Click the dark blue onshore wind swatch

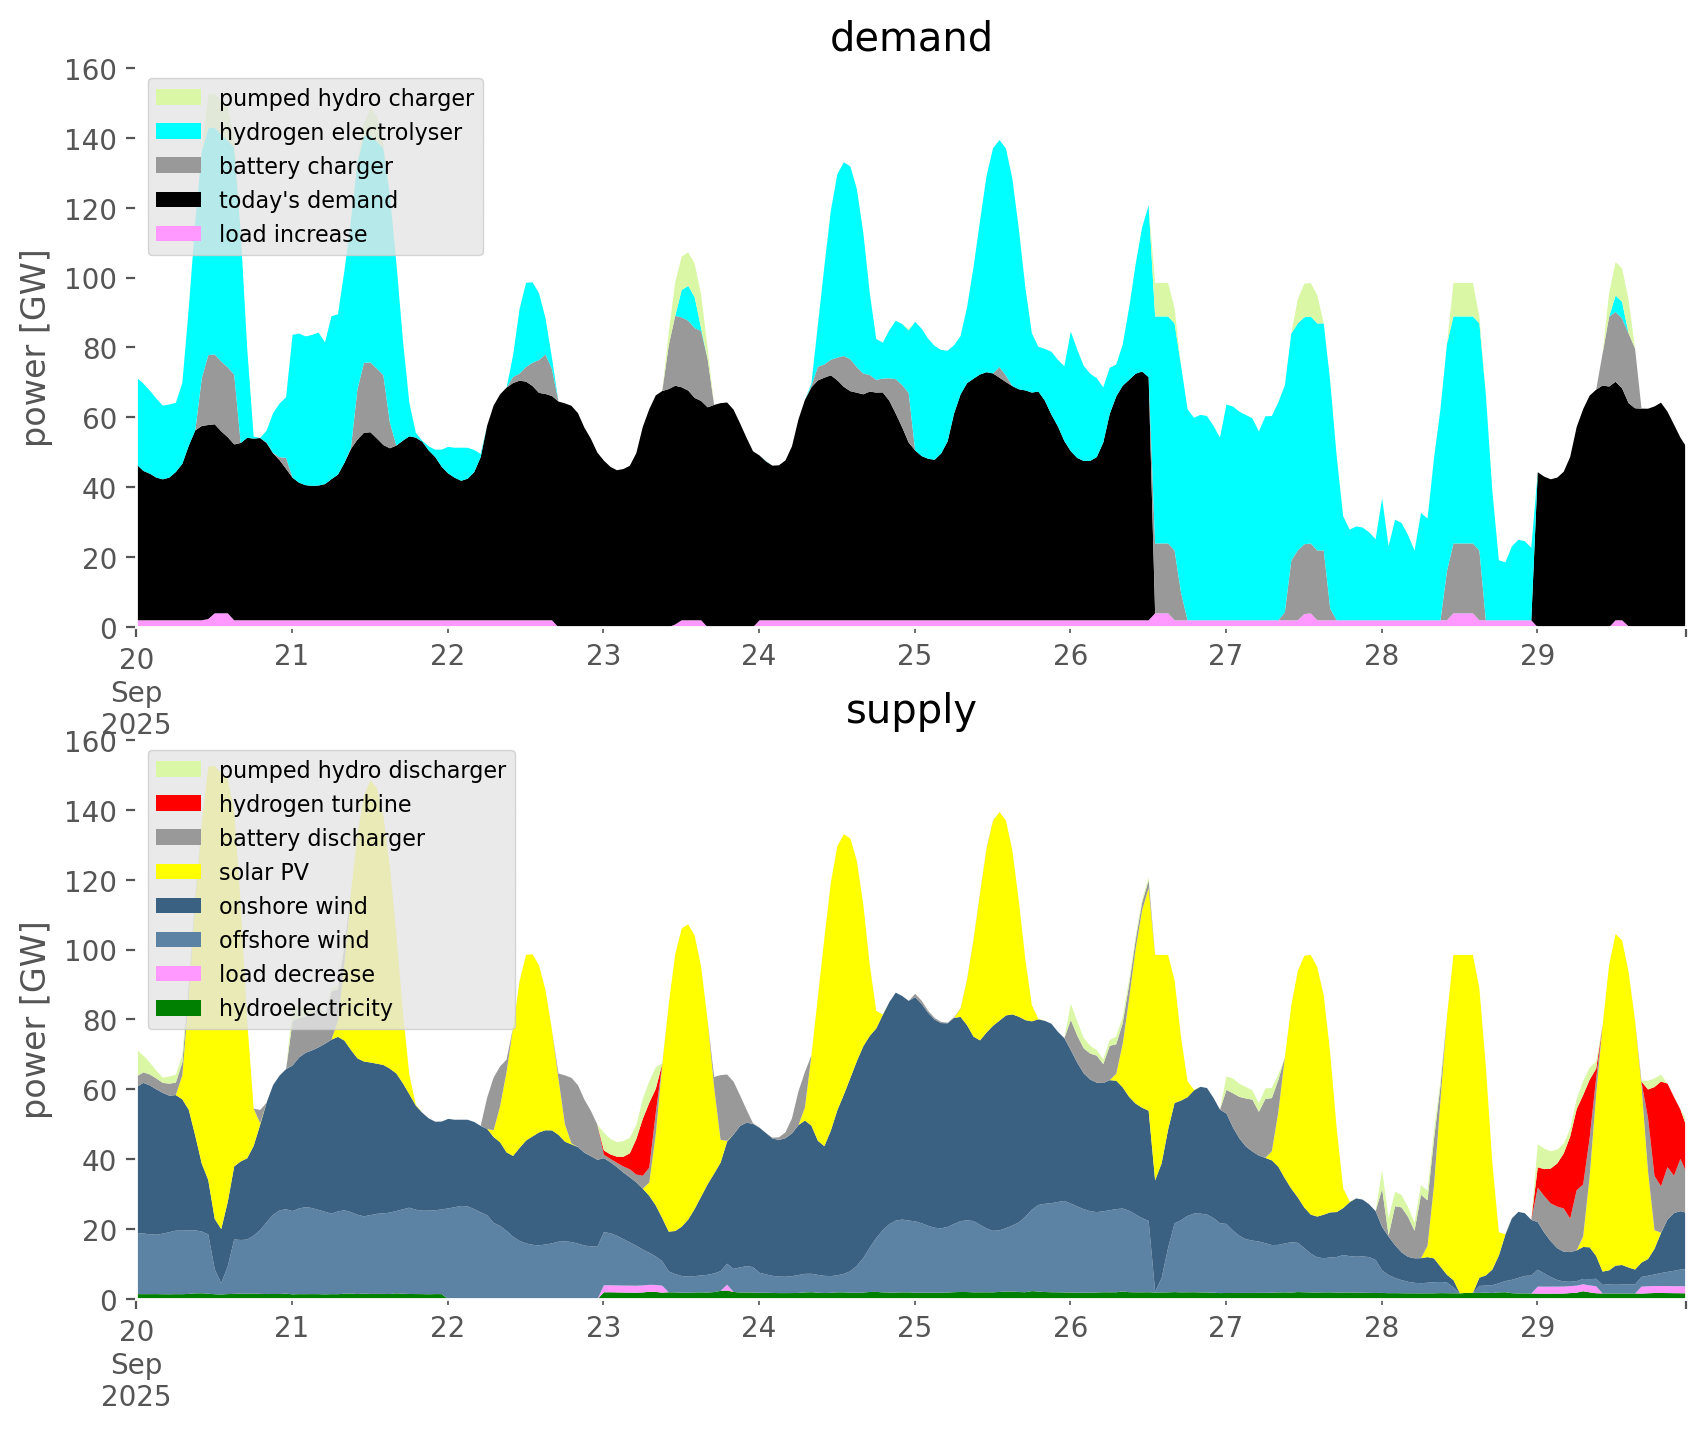(180, 906)
